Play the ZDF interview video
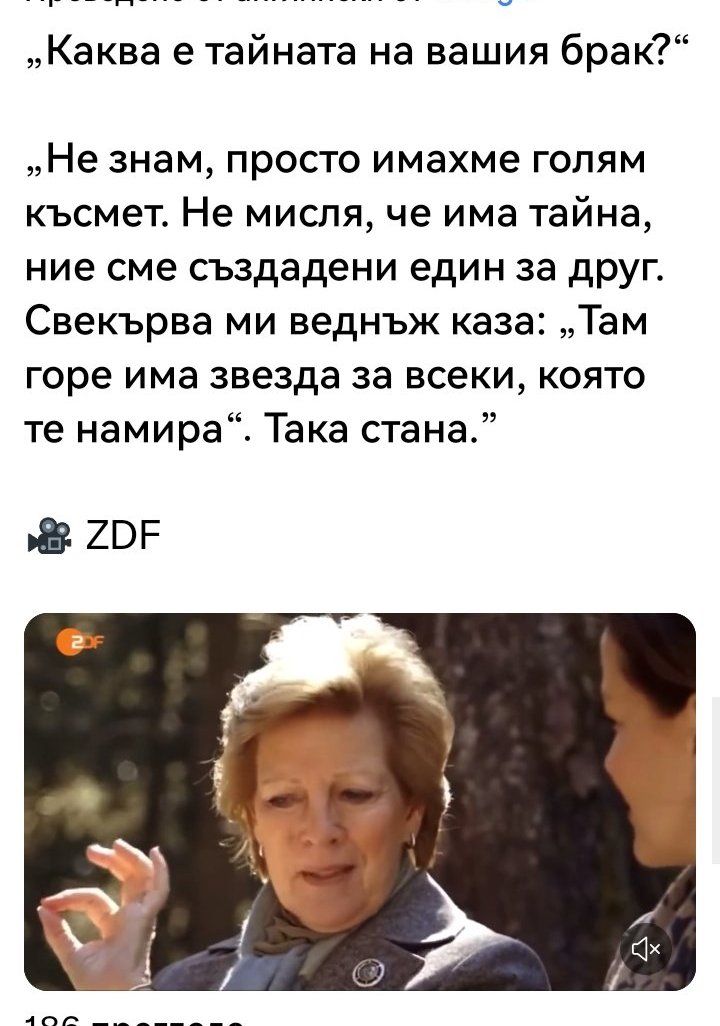This screenshot has width=720, height=1026. coord(360,802)
